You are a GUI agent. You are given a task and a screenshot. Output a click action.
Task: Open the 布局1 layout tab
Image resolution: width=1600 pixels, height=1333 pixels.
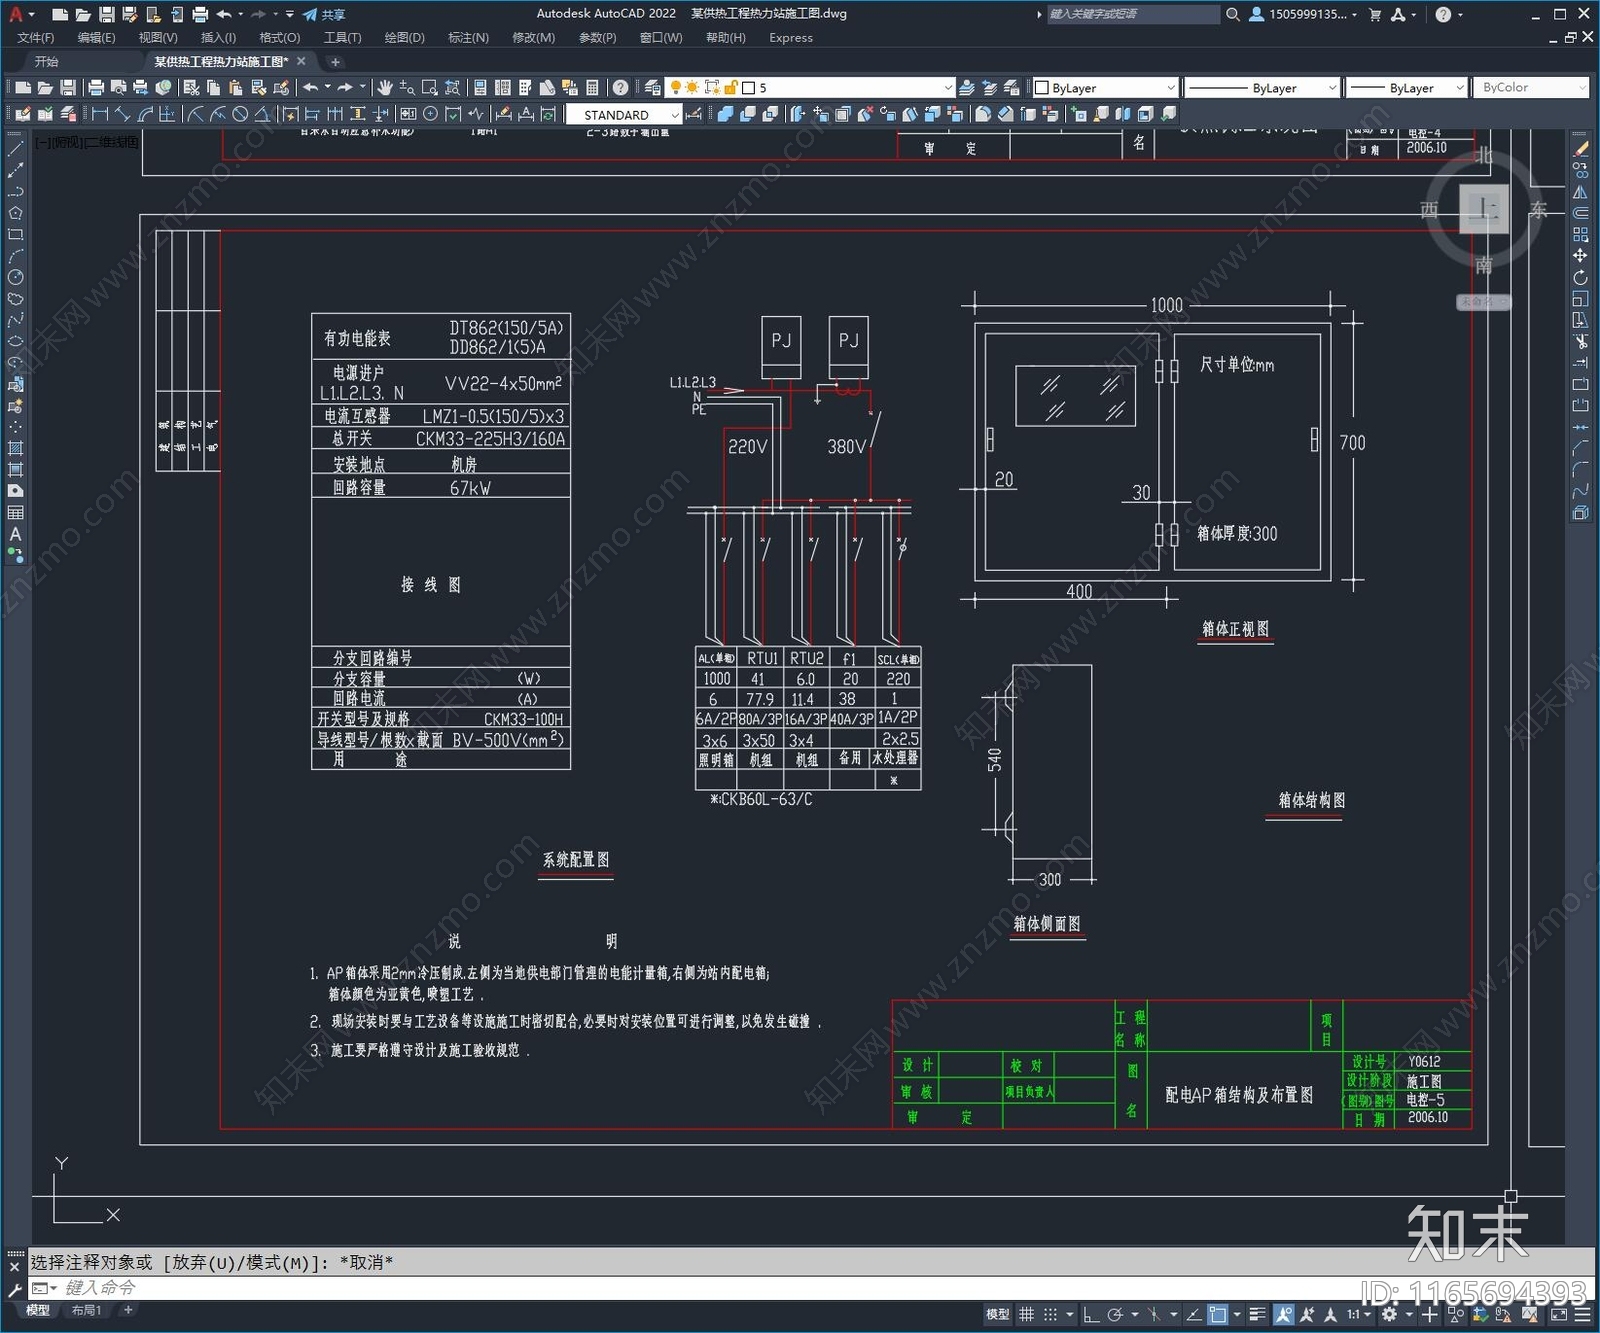tap(86, 1310)
